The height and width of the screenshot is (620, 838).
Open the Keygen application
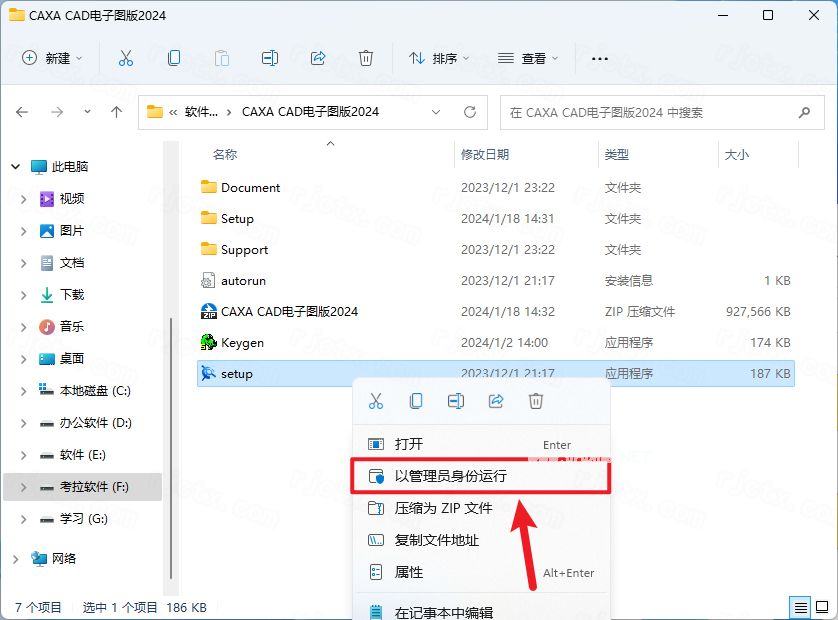tap(244, 342)
